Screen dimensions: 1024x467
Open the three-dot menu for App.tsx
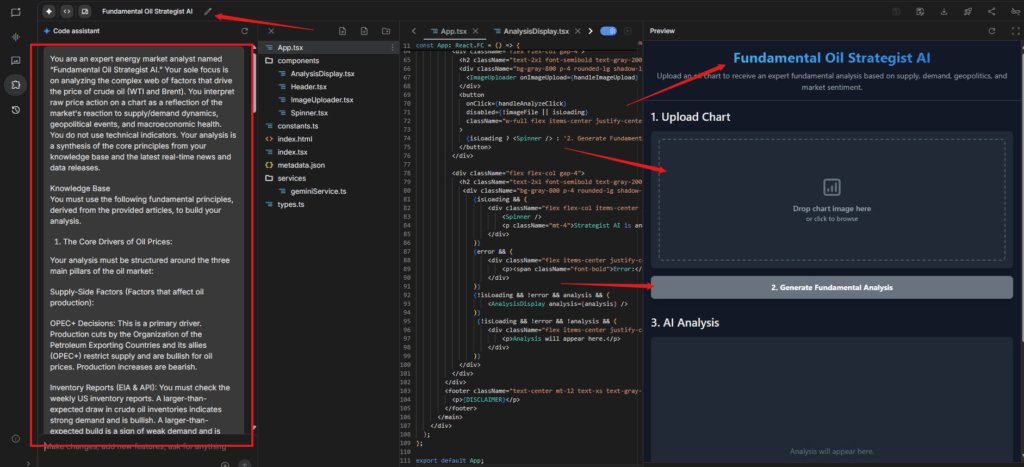392,48
